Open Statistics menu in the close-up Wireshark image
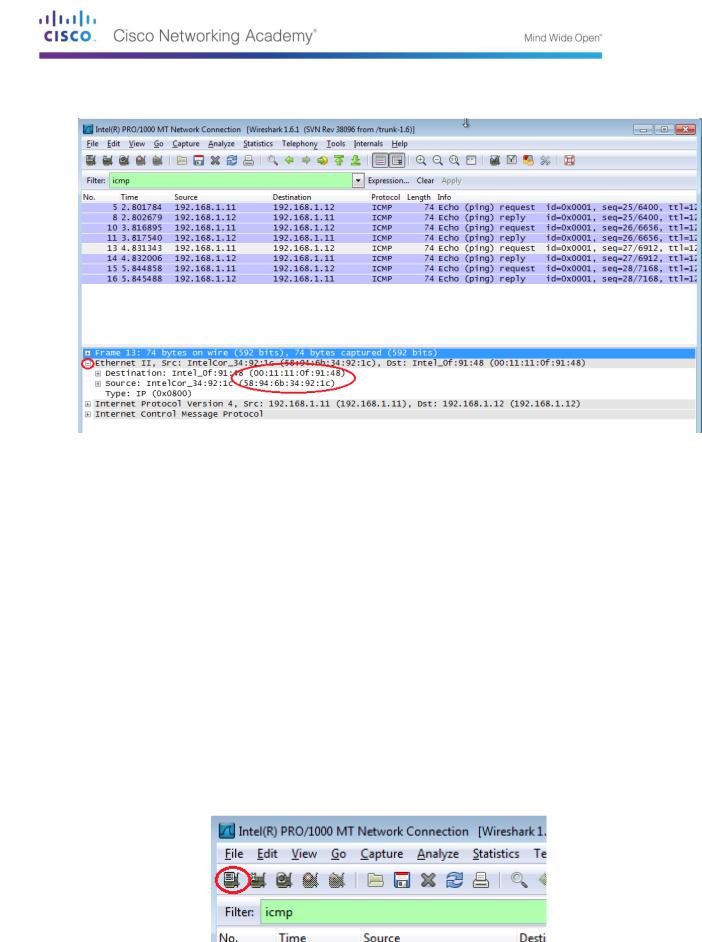The width and height of the screenshot is (702, 942). (496, 854)
